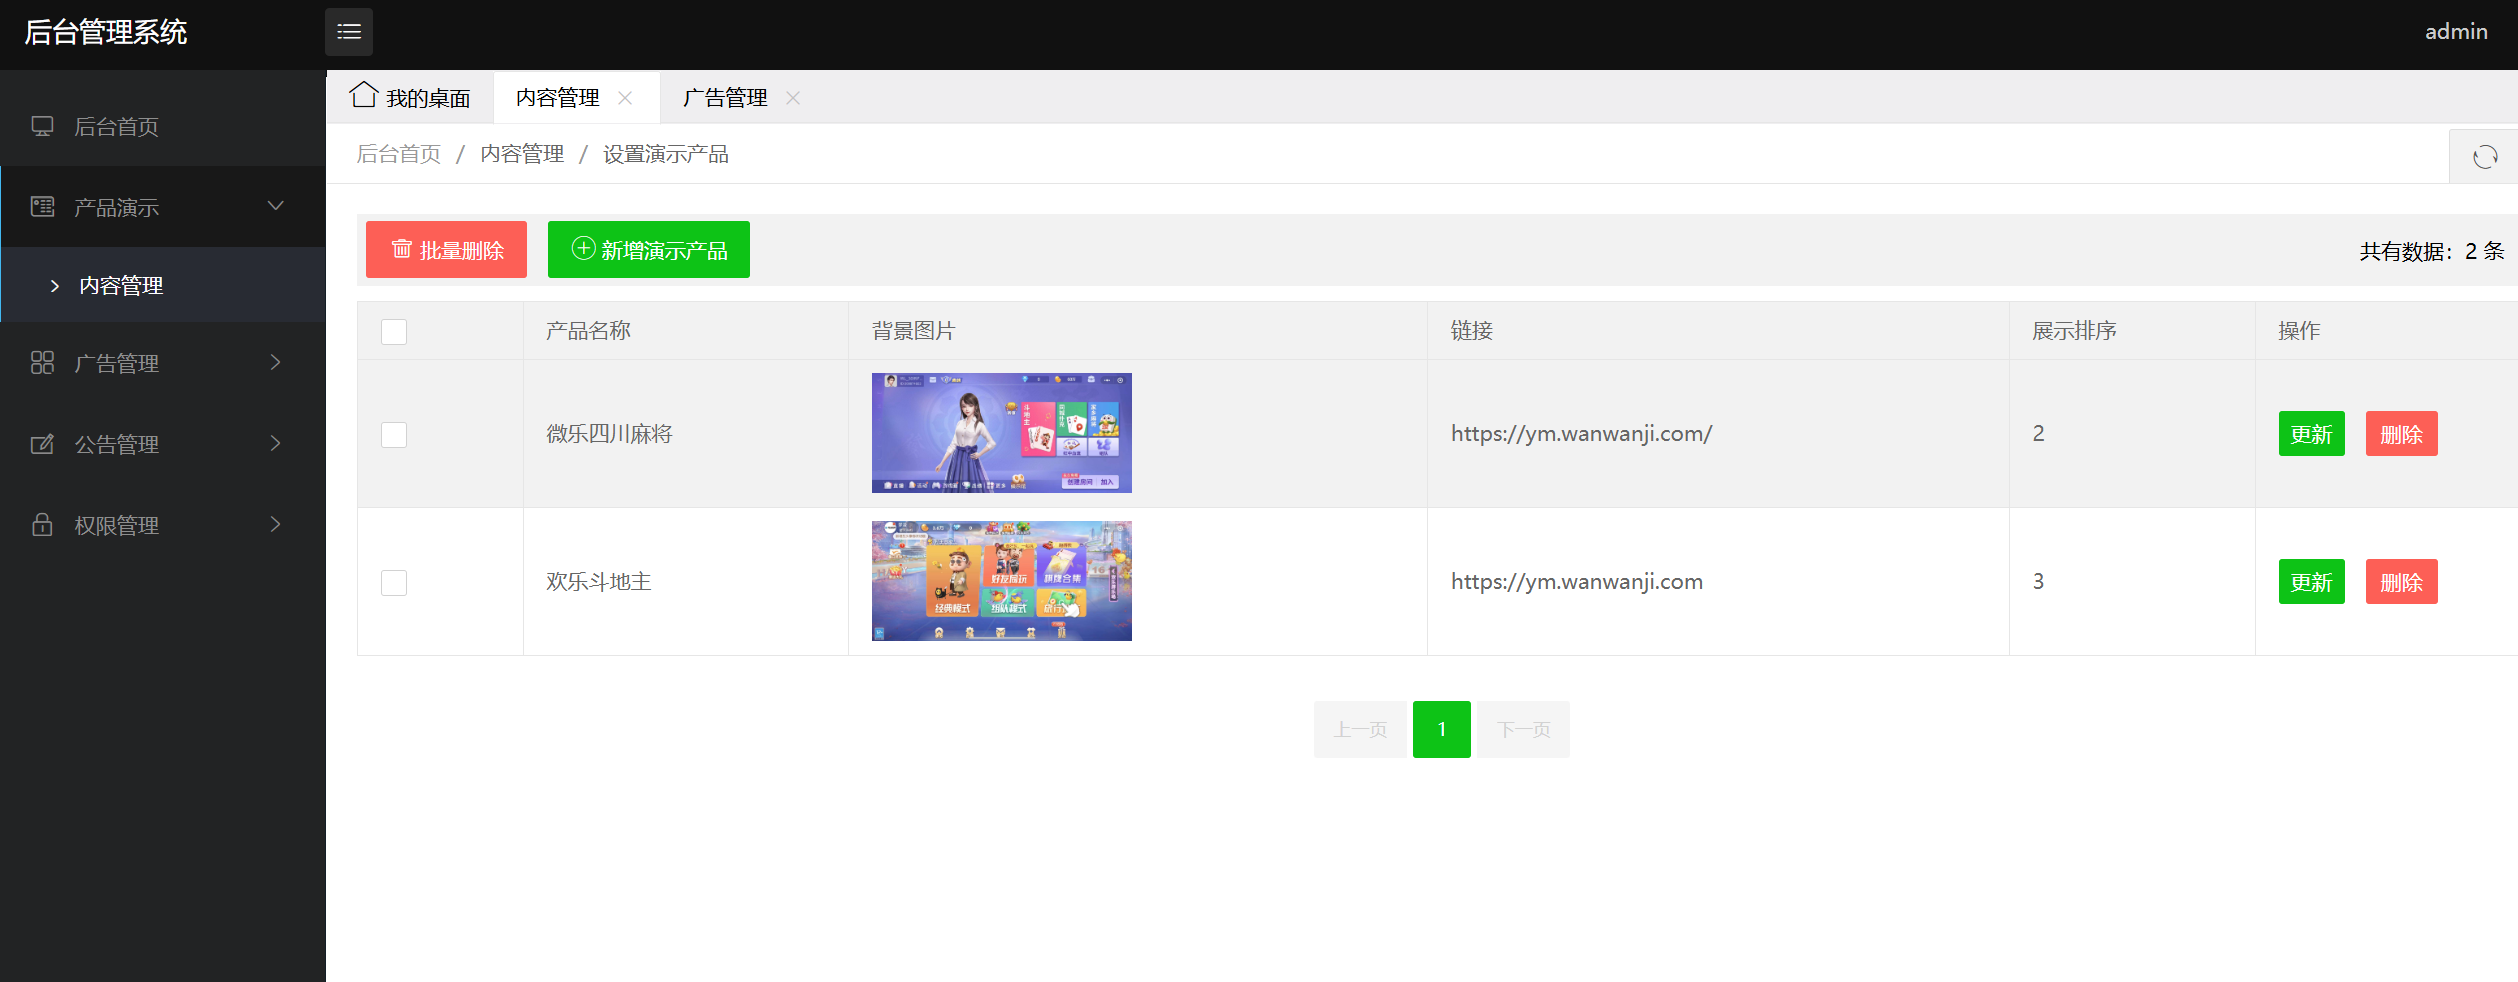The height and width of the screenshot is (982, 2518).
Task: Toggle the select-all checkbox in table header
Action: point(394,332)
